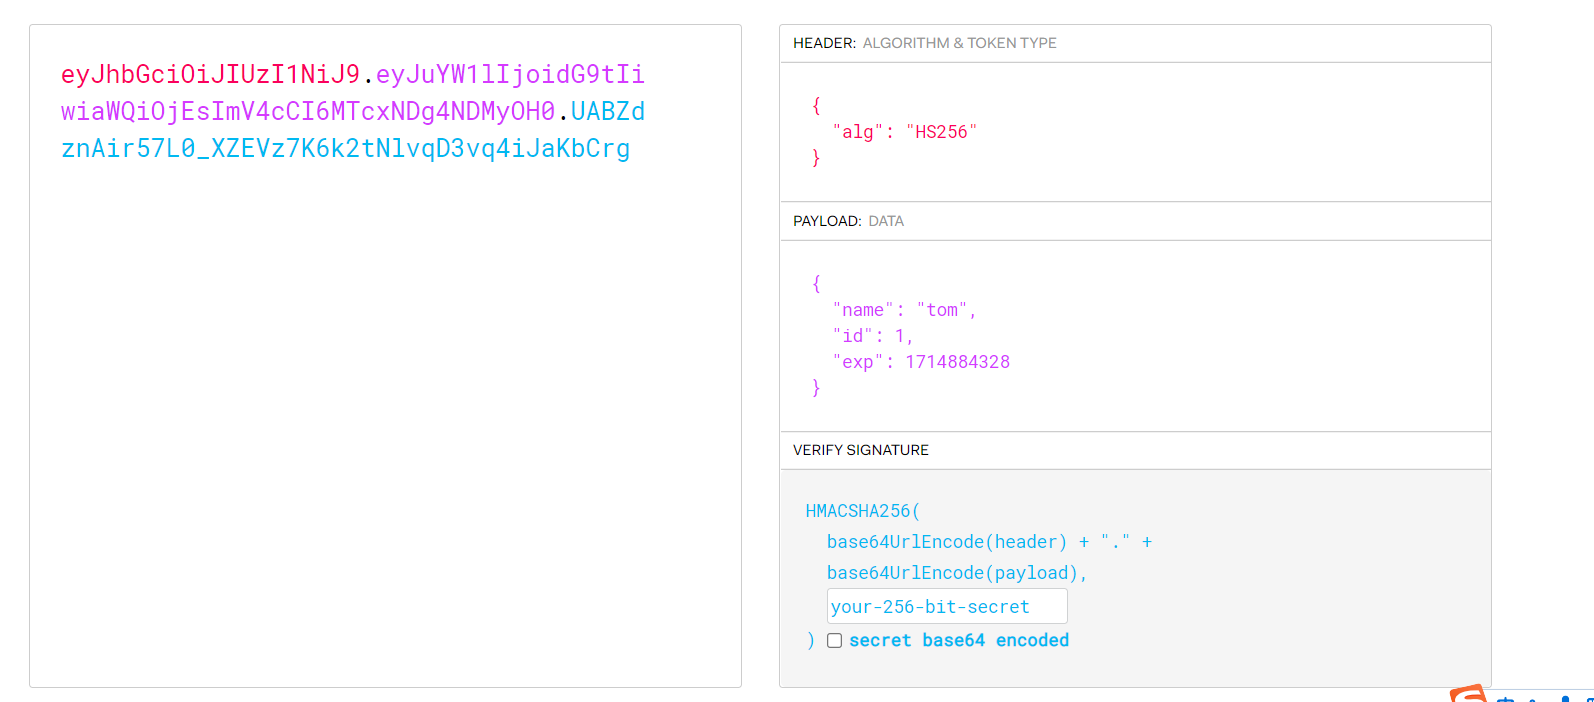Select the "HS256" algorithm value in header
The image size is (1594, 702).
click(x=941, y=132)
